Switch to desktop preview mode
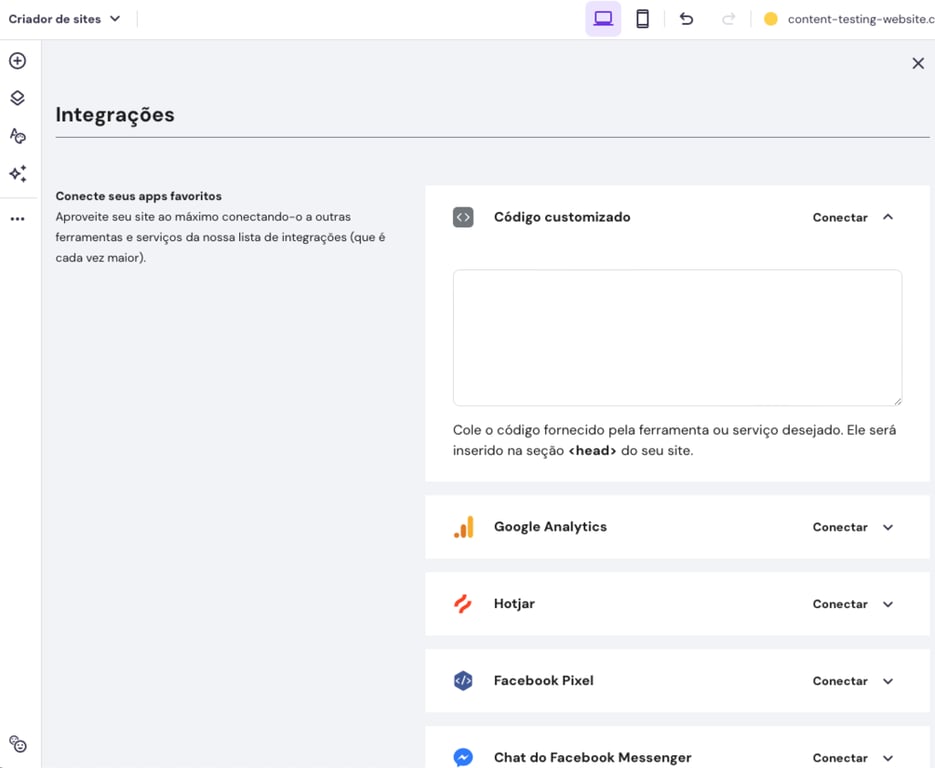Image resolution: width=935 pixels, height=768 pixels. click(x=603, y=18)
